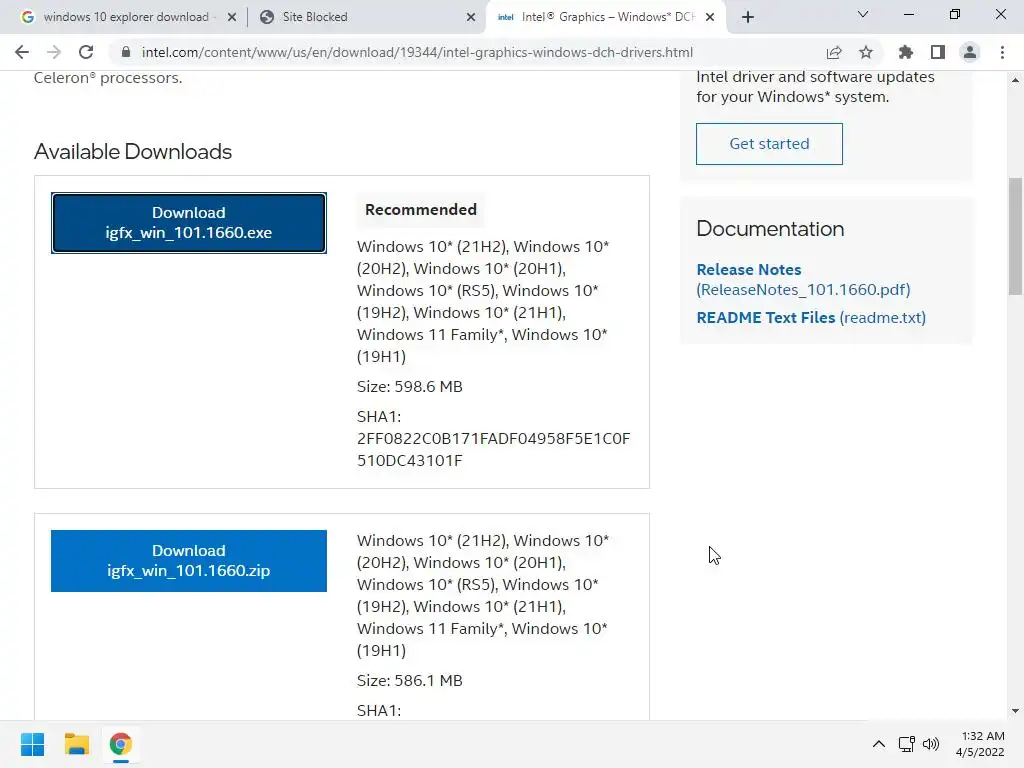Screen dimensions: 1024x768
Task: Click the Chrome taskbar icon
Action: click(121, 744)
